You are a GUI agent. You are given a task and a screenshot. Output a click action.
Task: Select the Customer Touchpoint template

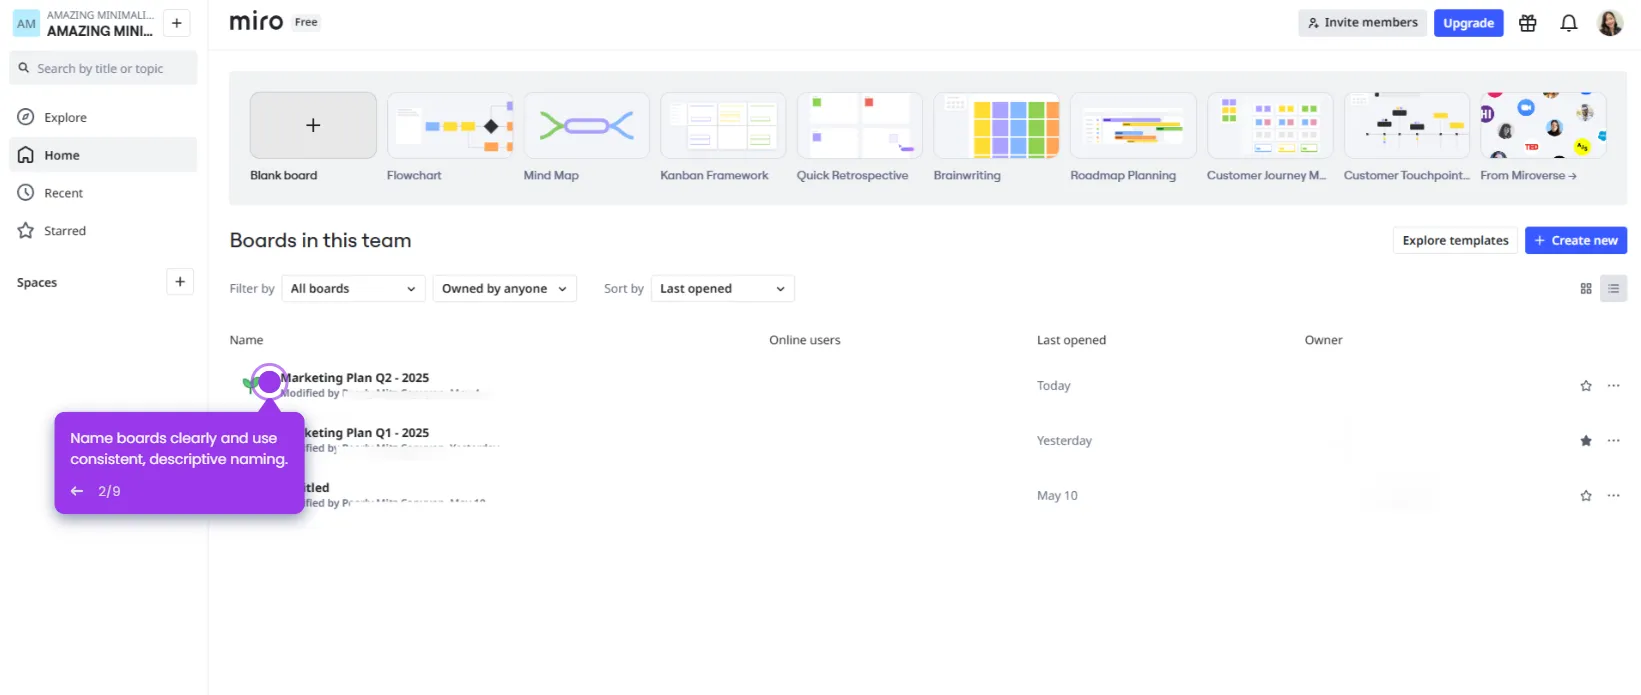point(1407,125)
